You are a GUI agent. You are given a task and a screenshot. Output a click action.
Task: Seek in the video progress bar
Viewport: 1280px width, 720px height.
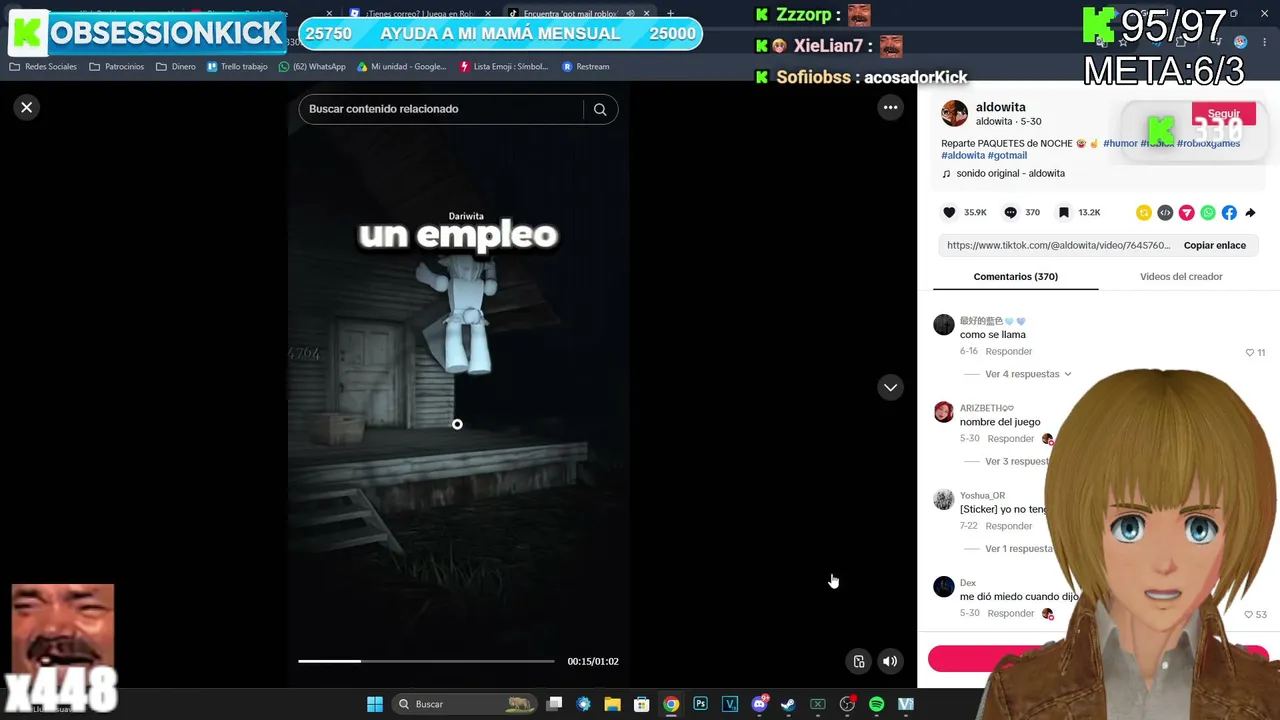coord(426,661)
